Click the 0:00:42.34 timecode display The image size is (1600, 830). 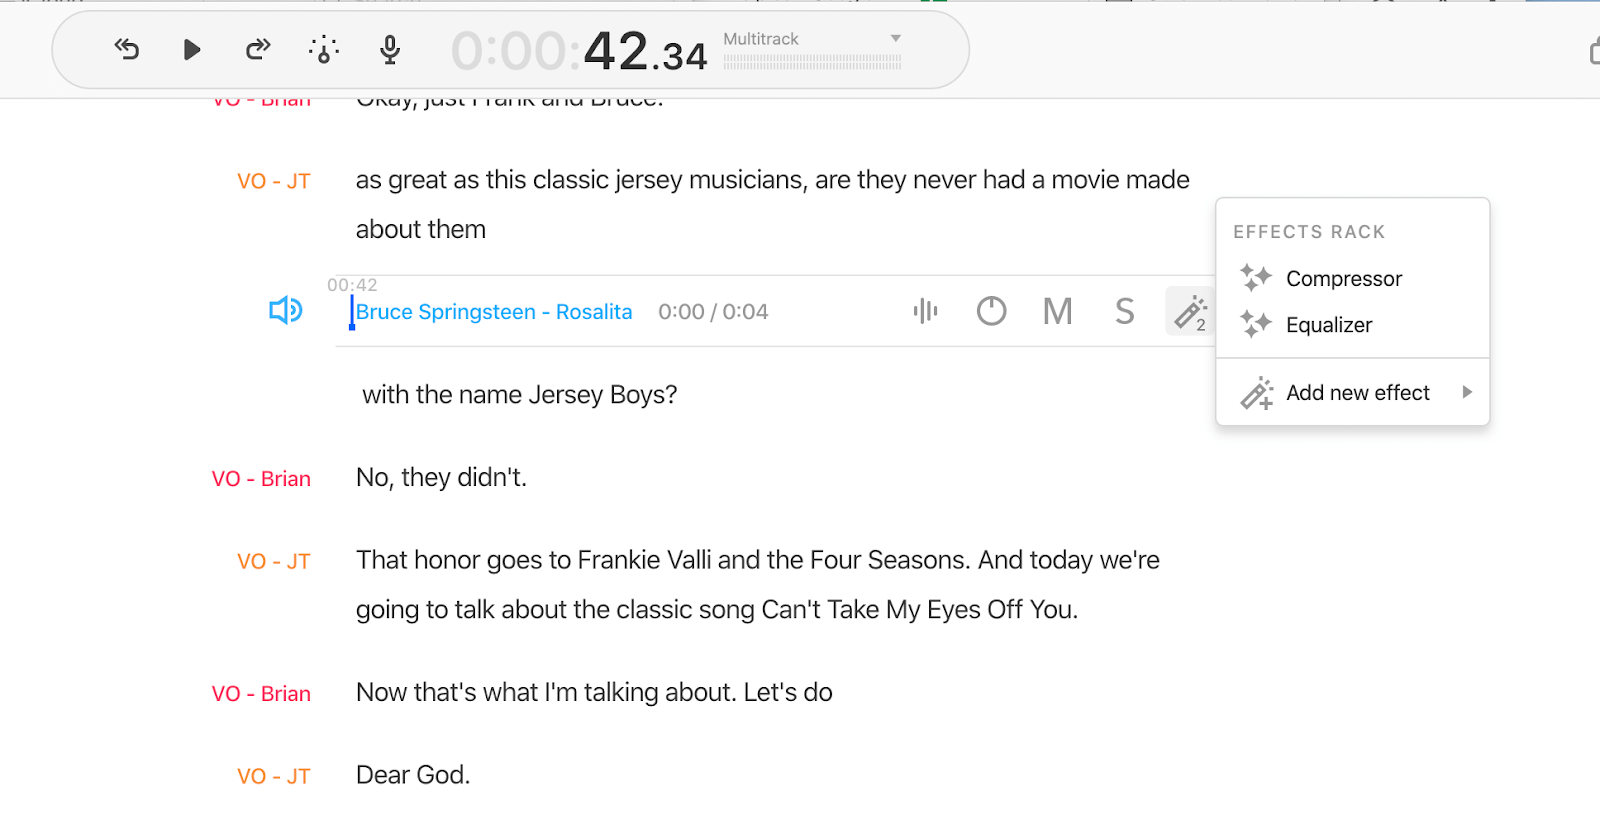pyautogui.click(x=579, y=52)
